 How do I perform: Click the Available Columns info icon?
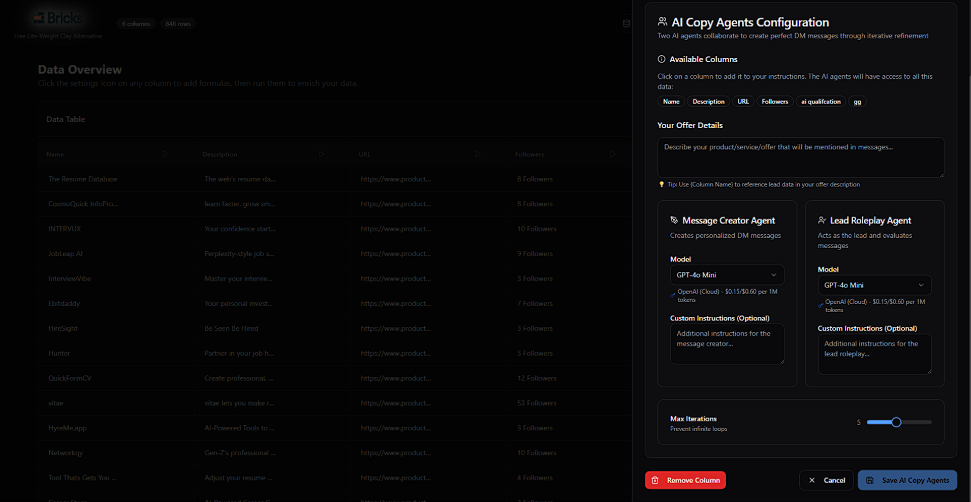(662, 60)
